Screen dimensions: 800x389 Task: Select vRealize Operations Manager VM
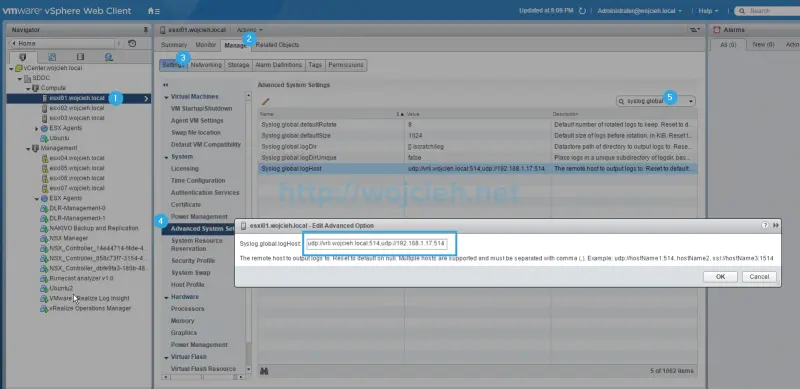tap(90, 308)
